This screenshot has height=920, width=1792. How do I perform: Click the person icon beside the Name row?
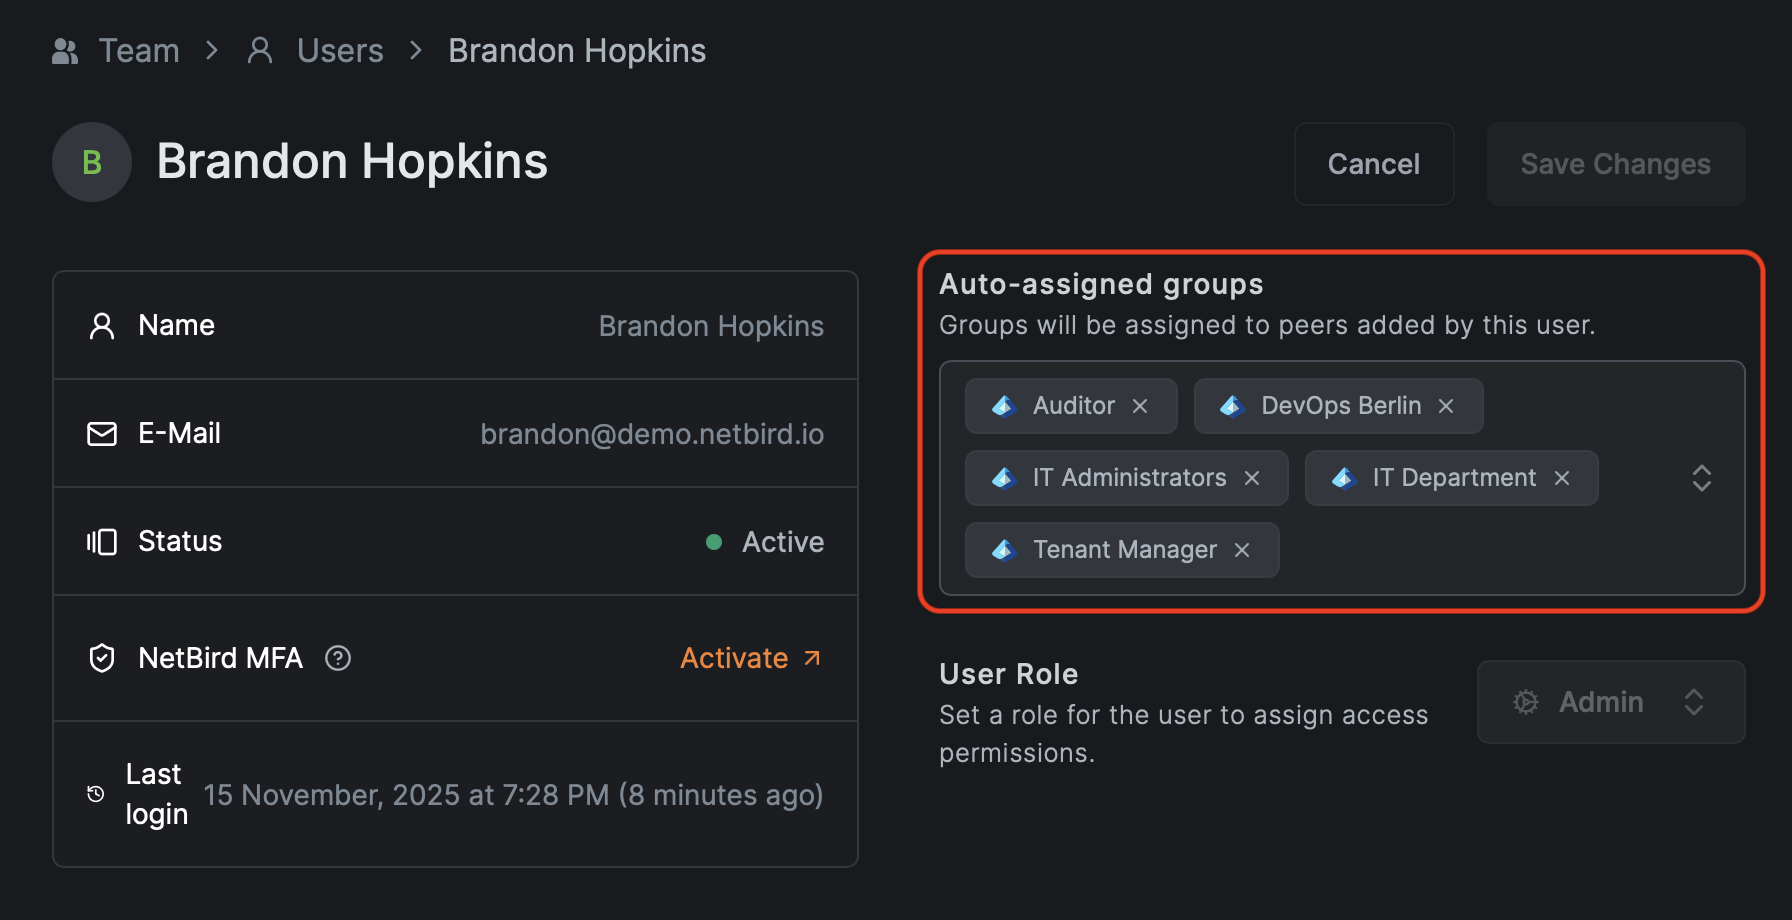coord(101,325)
